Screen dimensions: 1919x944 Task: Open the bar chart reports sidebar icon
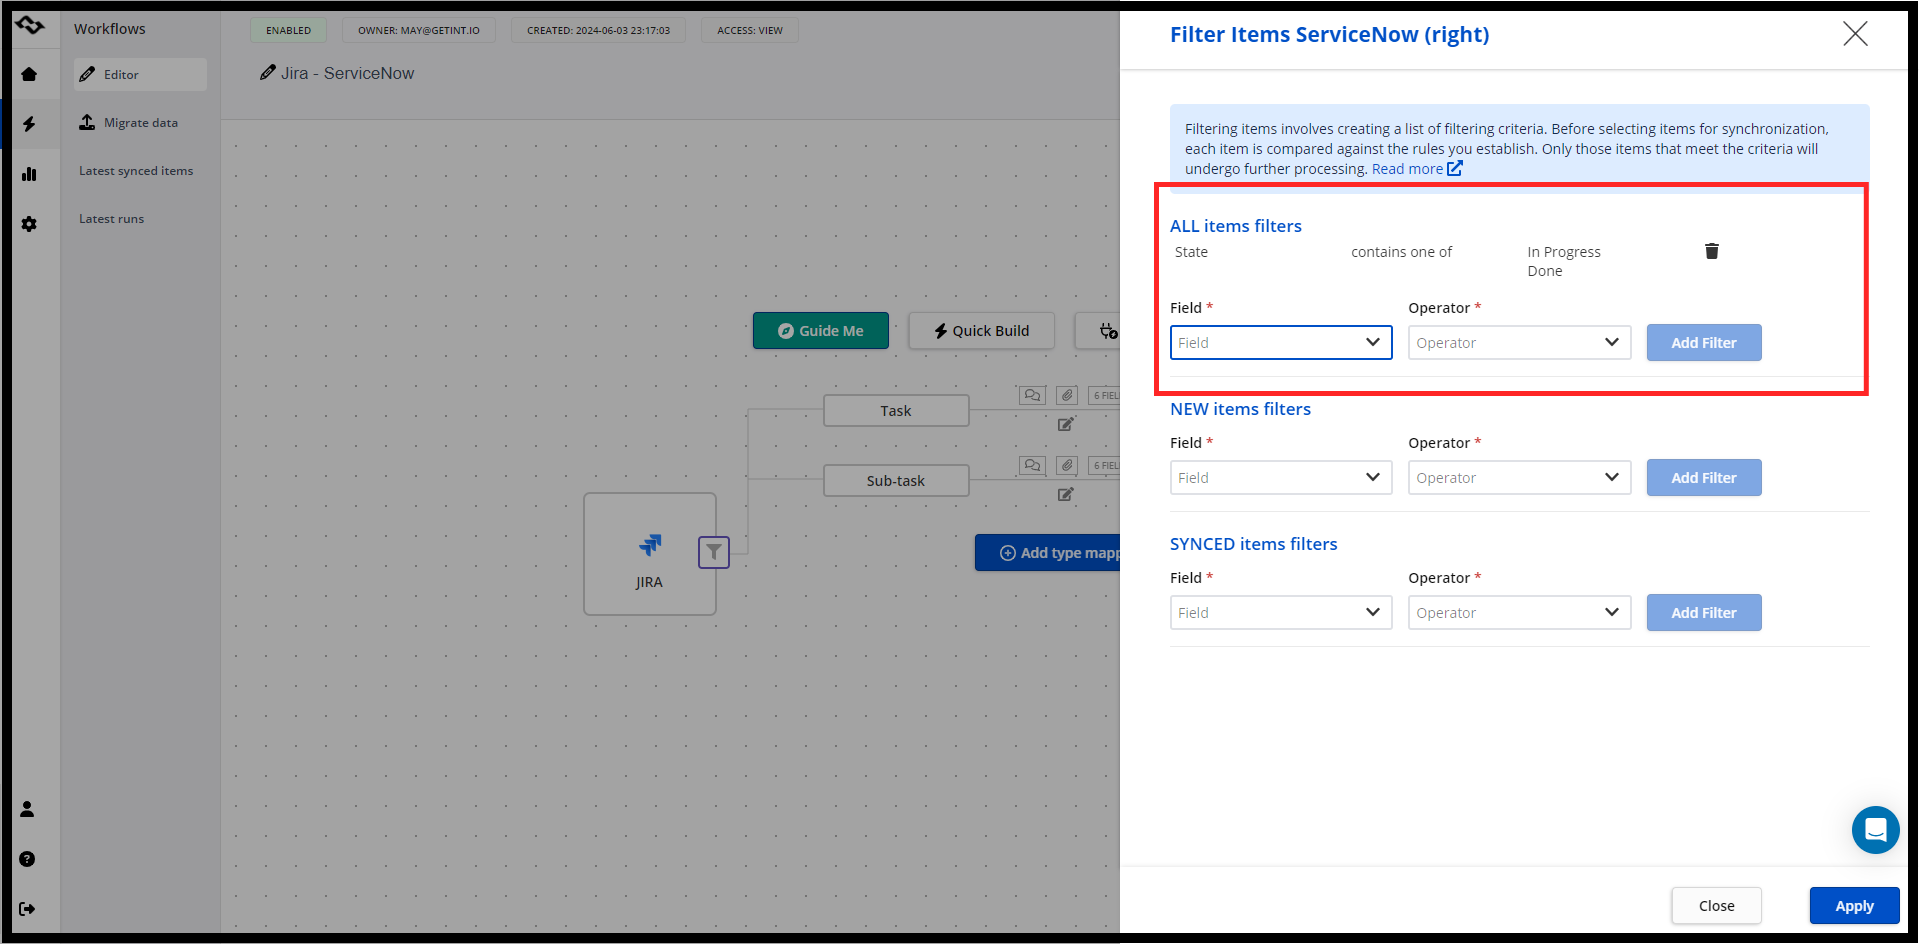(29, 174)
